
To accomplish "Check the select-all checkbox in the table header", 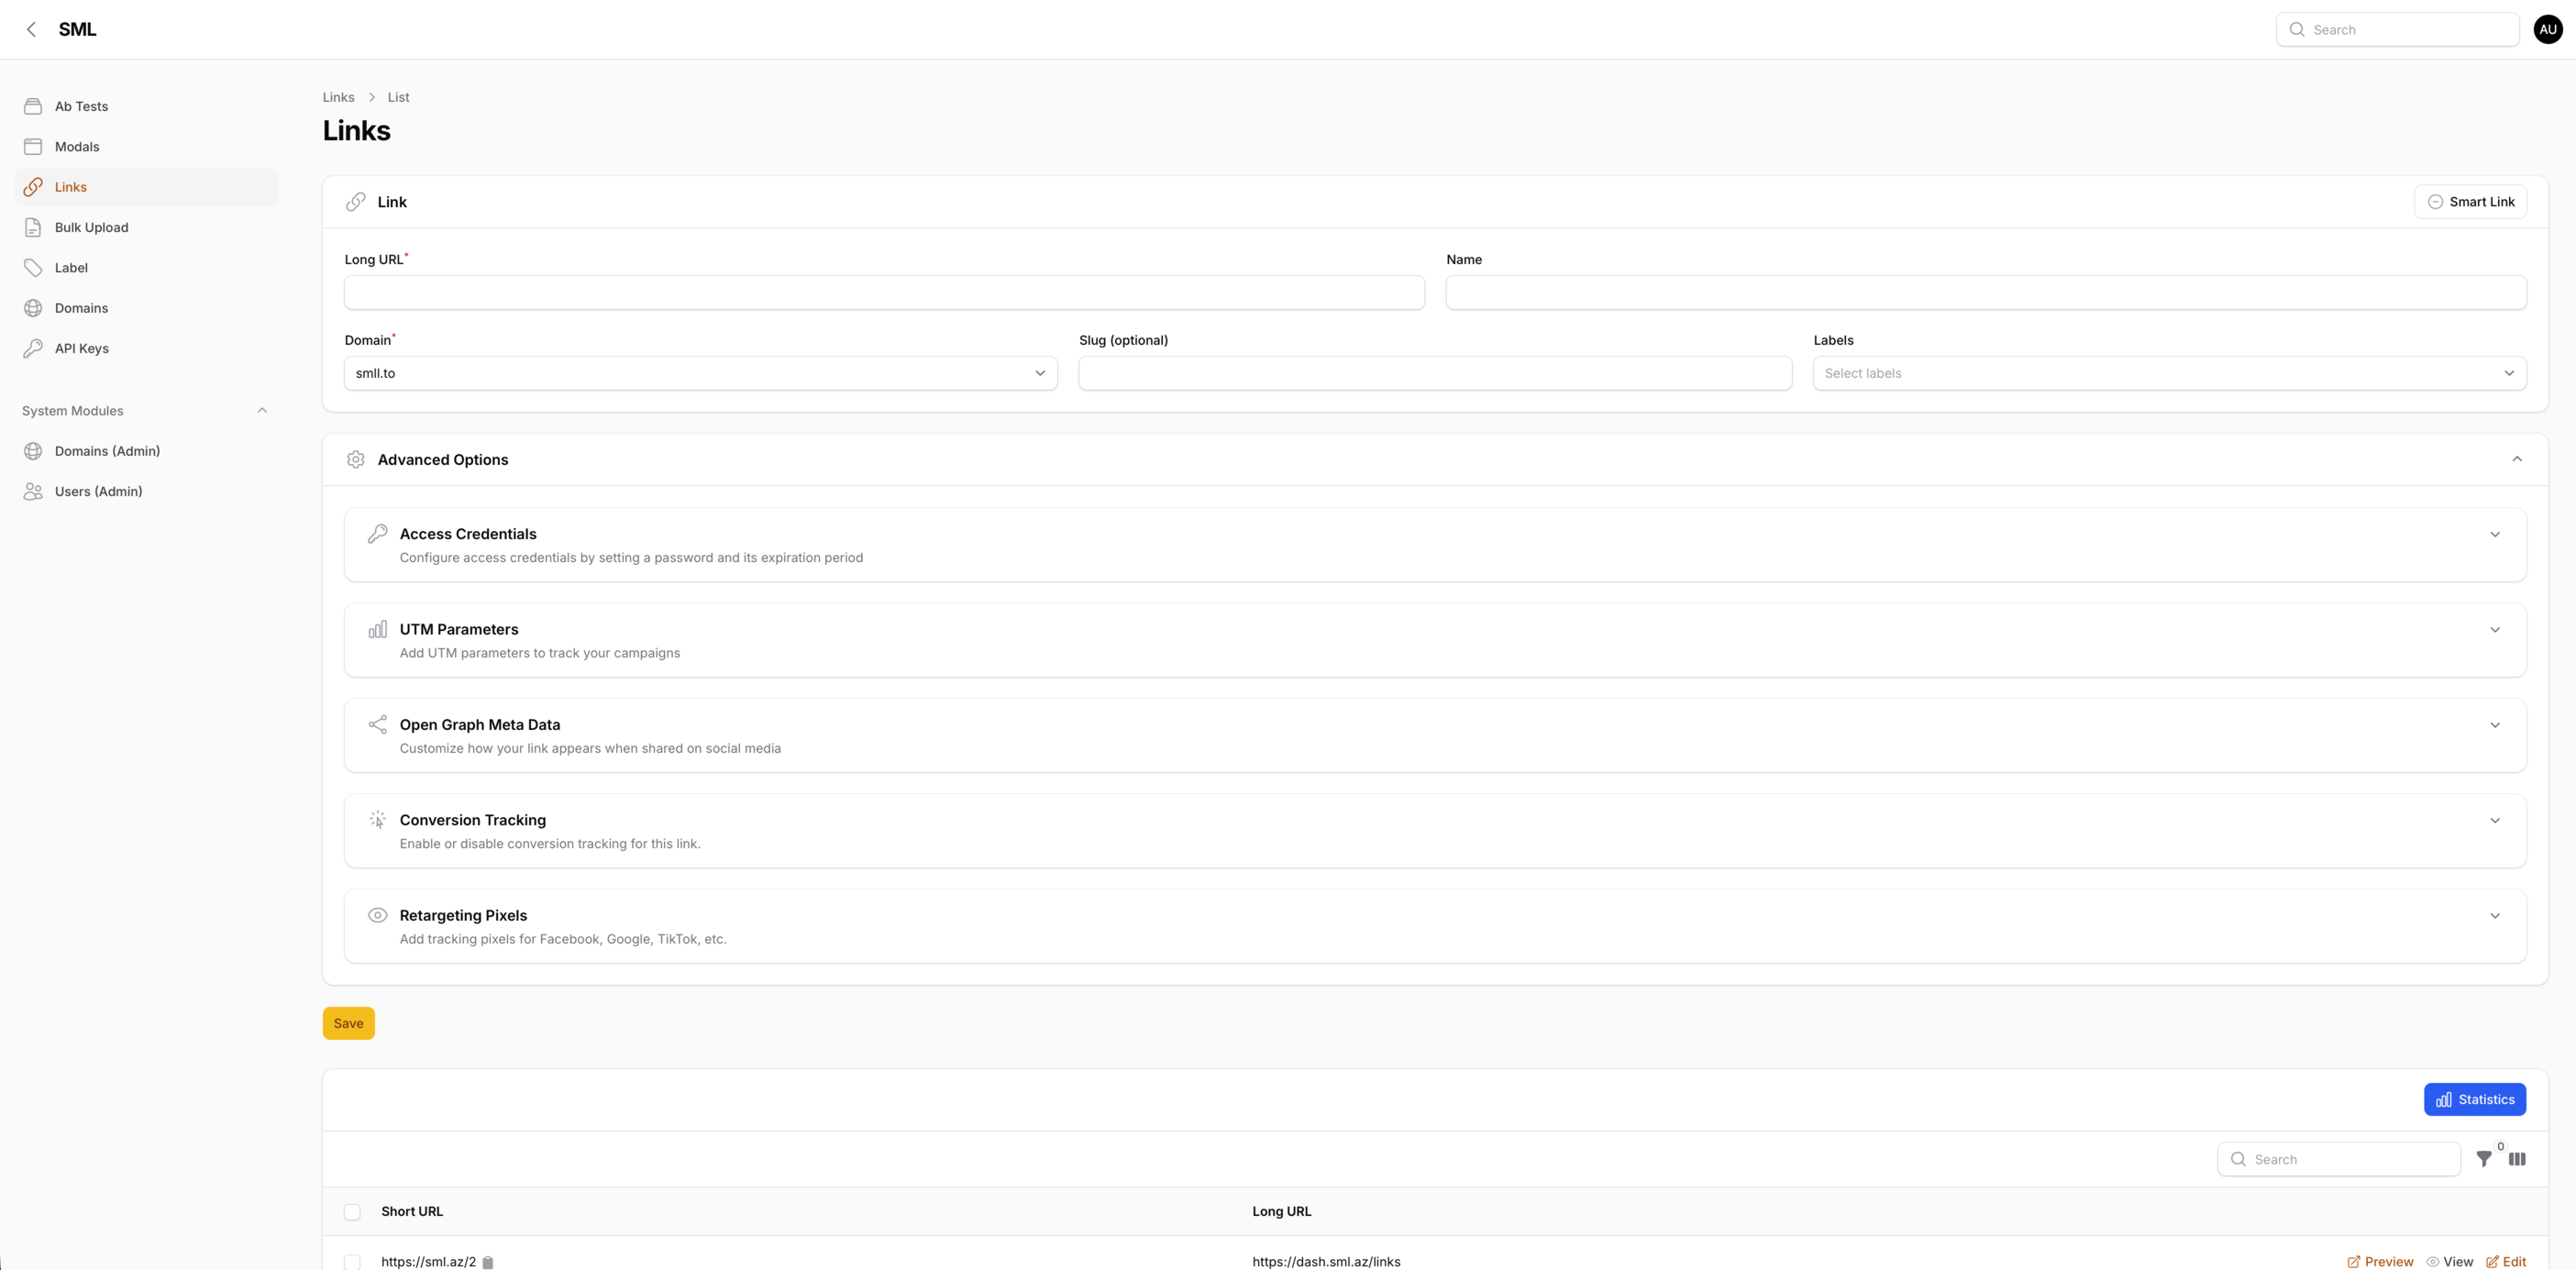I will (352, 1211).
